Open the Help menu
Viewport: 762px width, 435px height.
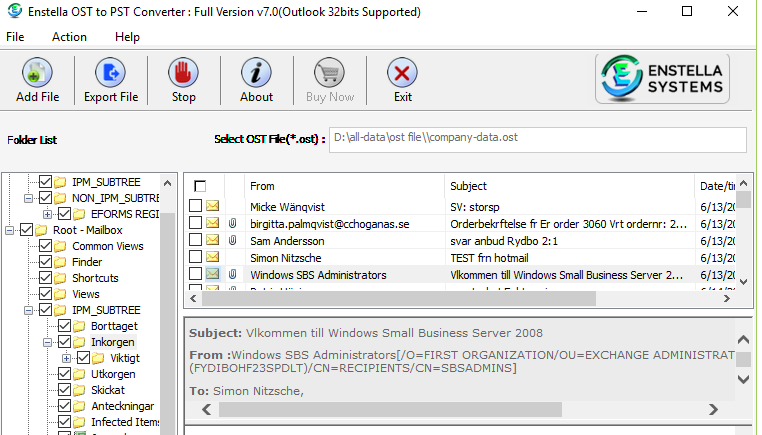(127, 37)
